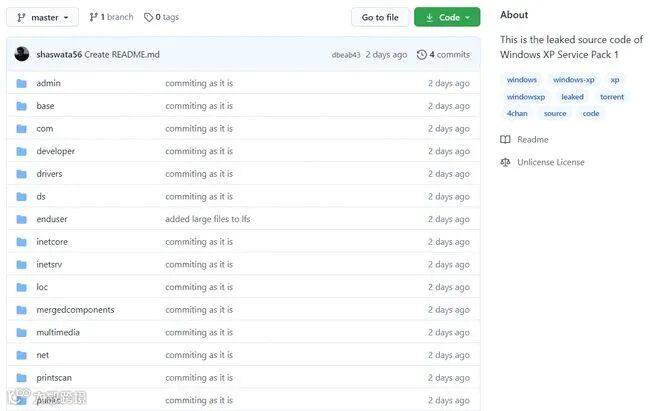
Task: Click the folder icon beside multimedia
Action: (22, 333)
